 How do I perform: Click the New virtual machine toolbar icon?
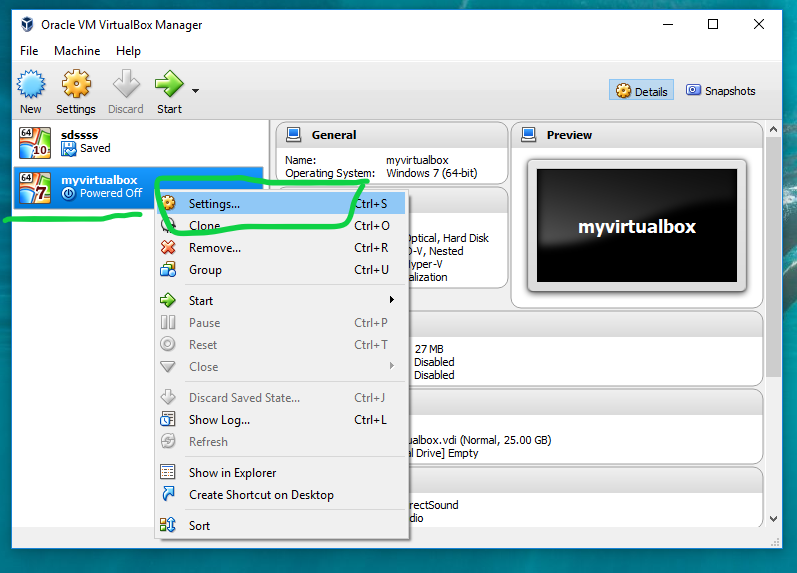(x=31, y=85)
